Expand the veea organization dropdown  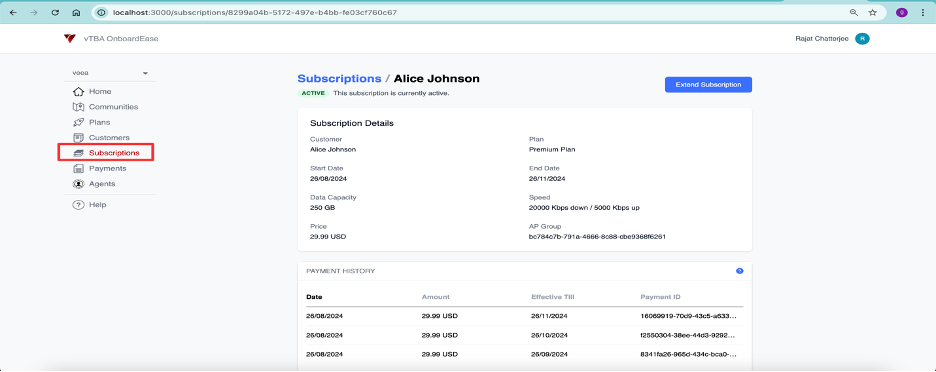[x=110, y=73]
